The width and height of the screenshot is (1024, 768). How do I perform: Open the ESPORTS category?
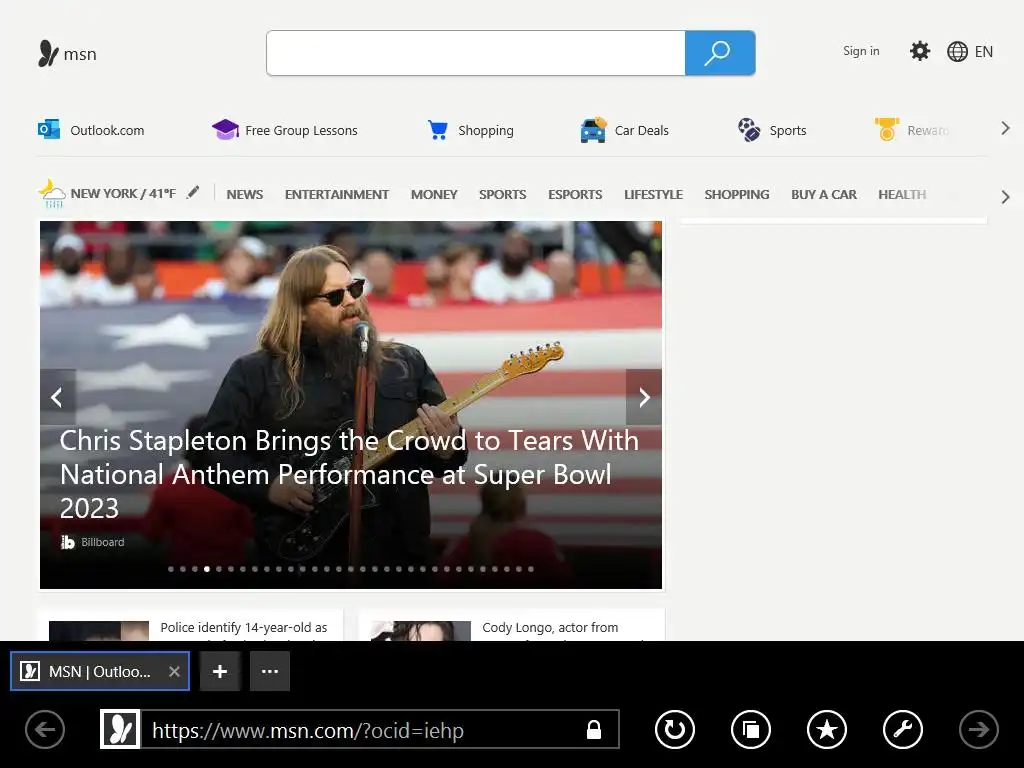(575, 195)
